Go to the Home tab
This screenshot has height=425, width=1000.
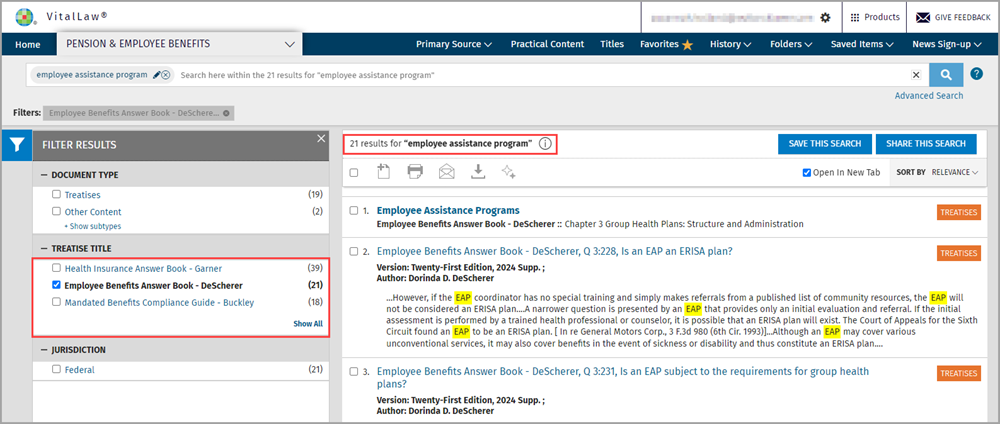point(27,45)
